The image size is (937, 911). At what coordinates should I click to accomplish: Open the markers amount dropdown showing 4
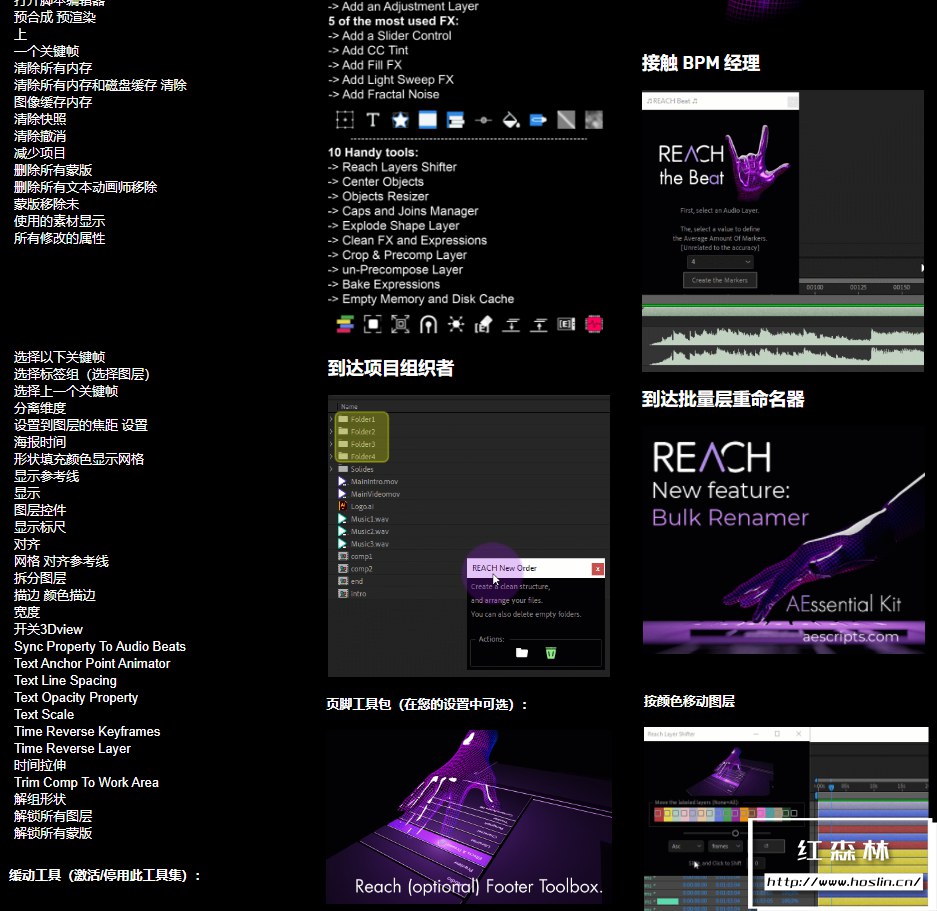tap(720, 262)
